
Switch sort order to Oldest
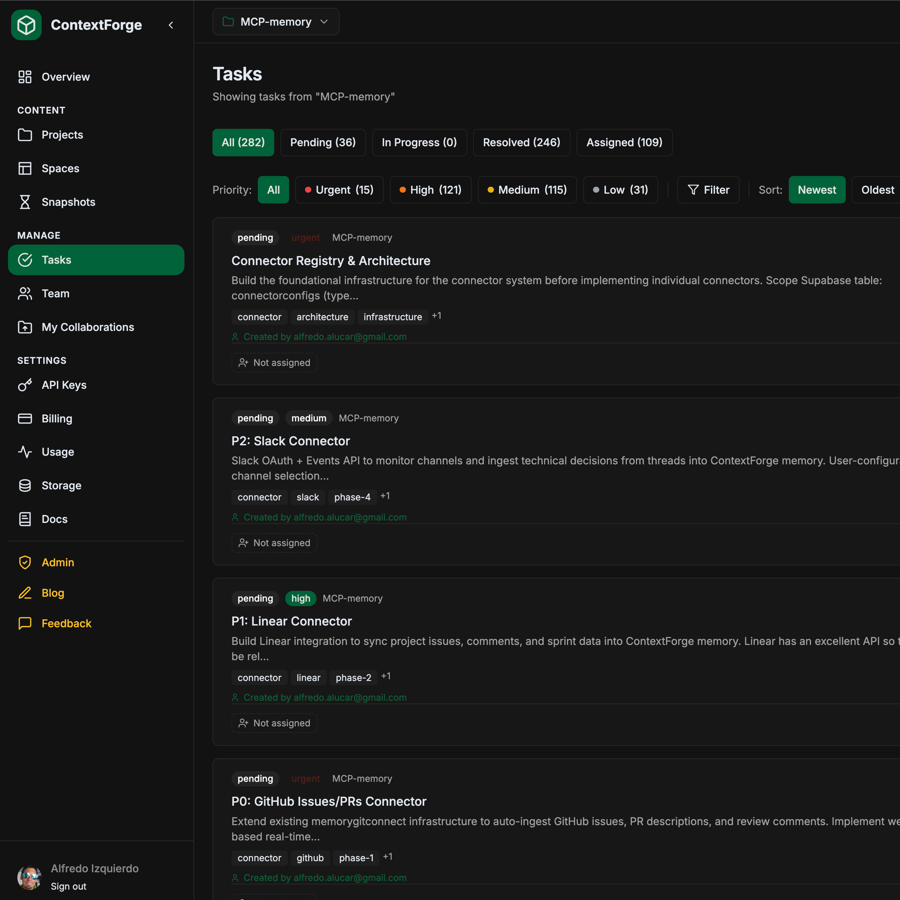pos(875,189)
